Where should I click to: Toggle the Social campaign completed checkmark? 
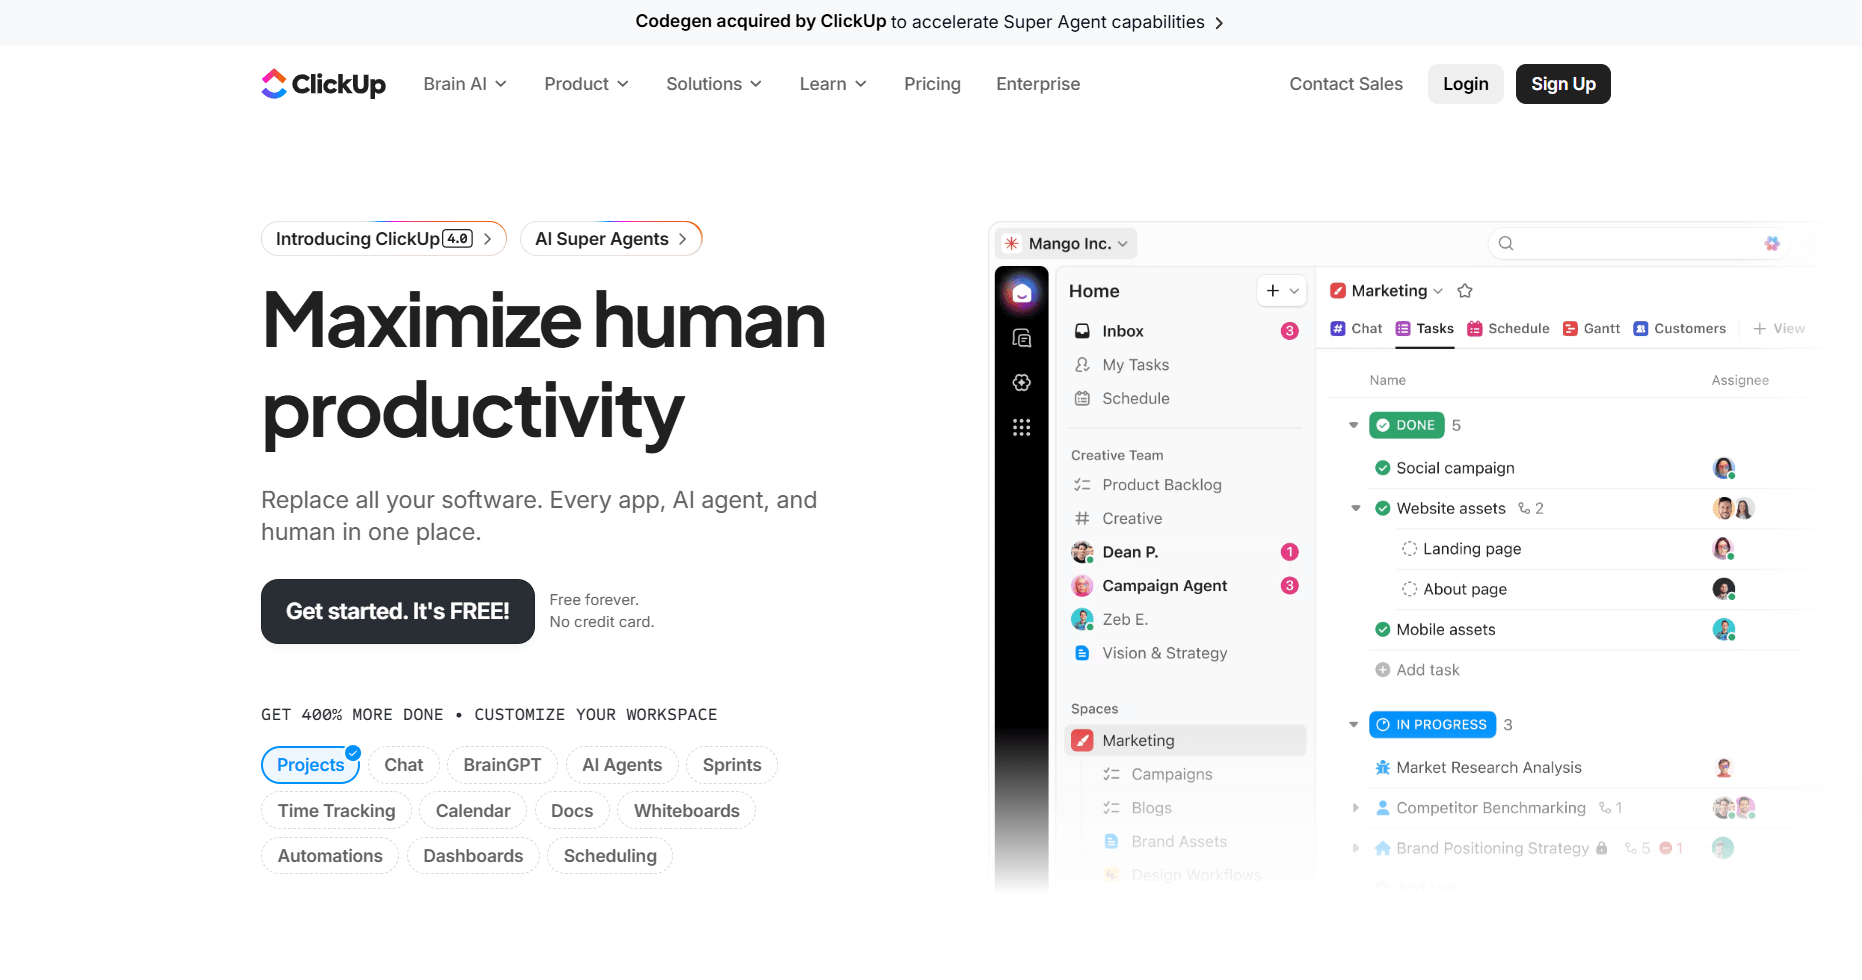click(1382, 468)
